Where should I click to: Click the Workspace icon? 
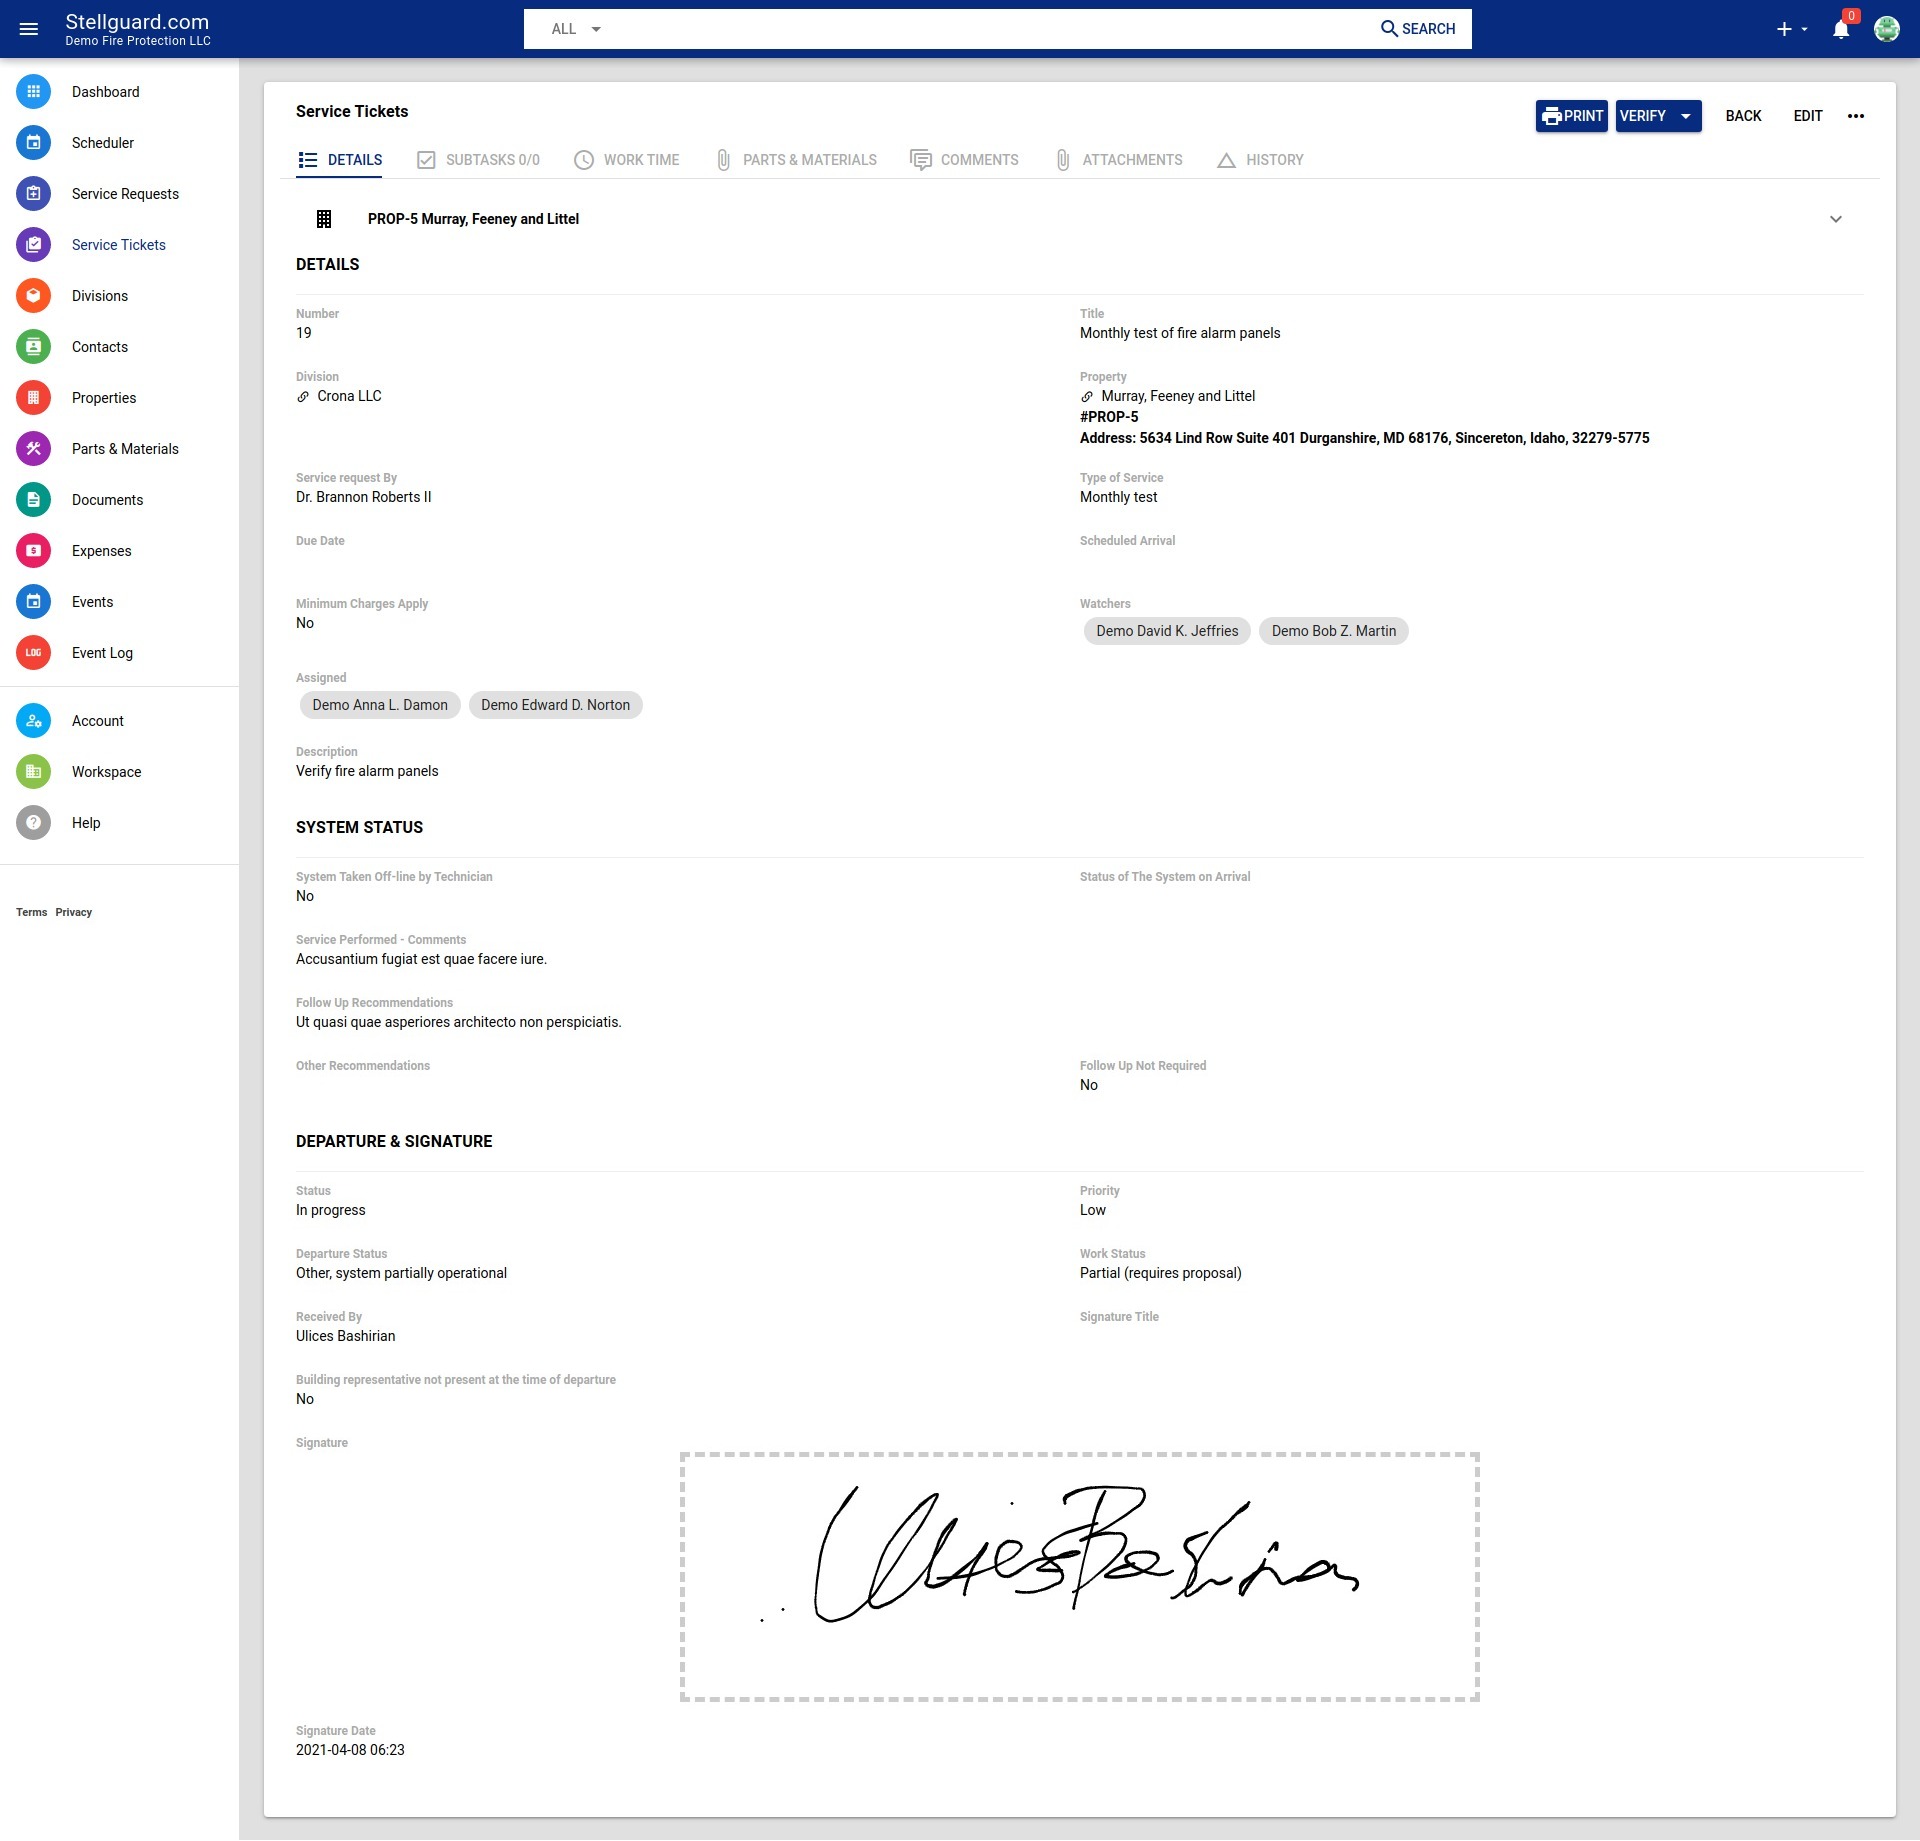click(x=33, y=772)
